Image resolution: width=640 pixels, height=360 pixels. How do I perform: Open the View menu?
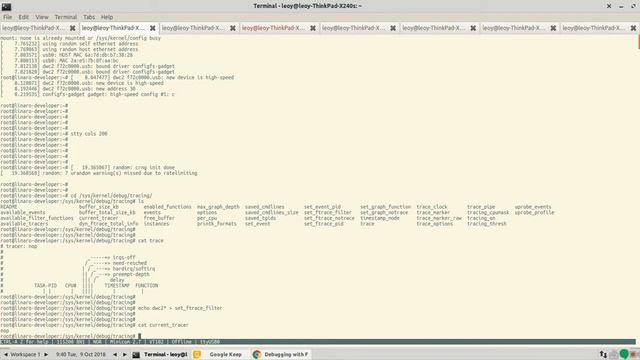(42, 17)
